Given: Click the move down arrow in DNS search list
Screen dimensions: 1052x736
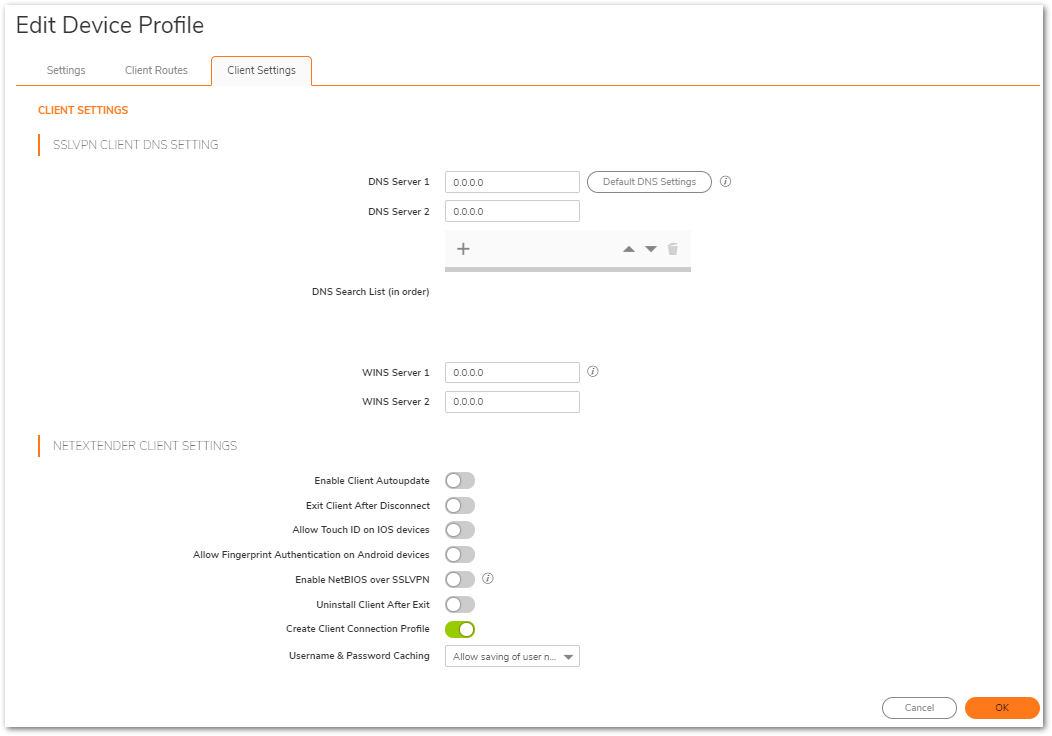Looking at the screenshot, I should tap(651, 249).
